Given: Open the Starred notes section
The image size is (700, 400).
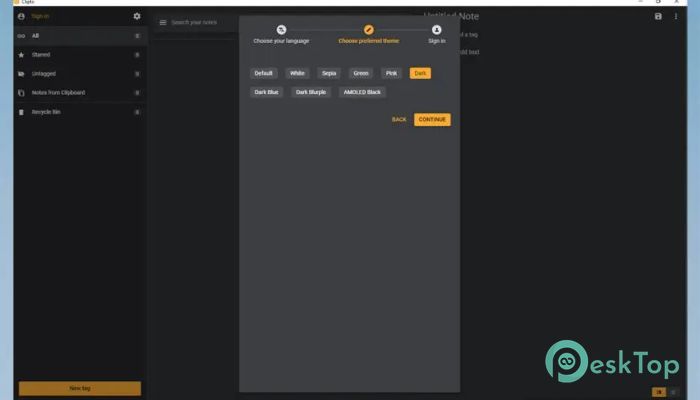Looking at the screenshot, I should point(41,55).
